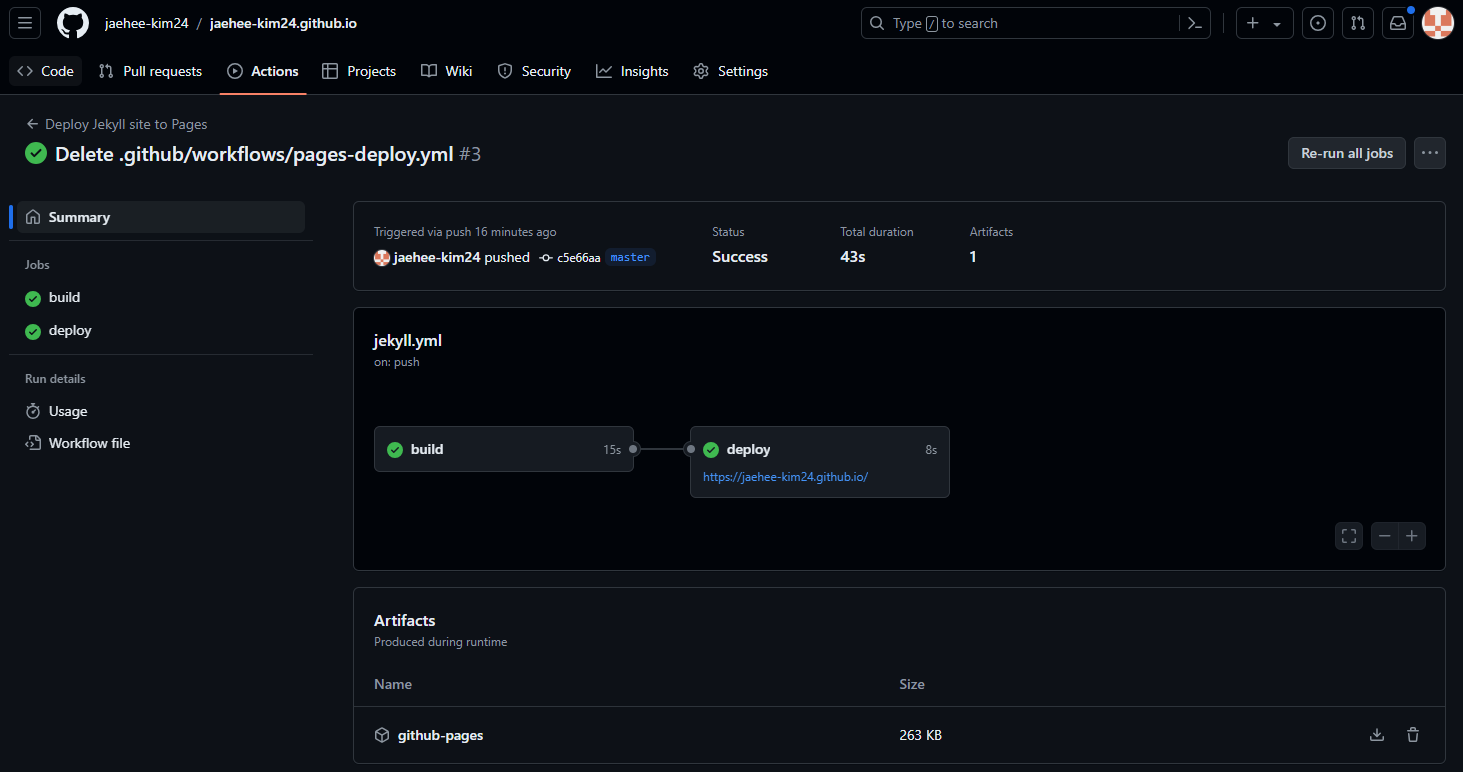
Task: Open the Insights tab
Action: 632,71
